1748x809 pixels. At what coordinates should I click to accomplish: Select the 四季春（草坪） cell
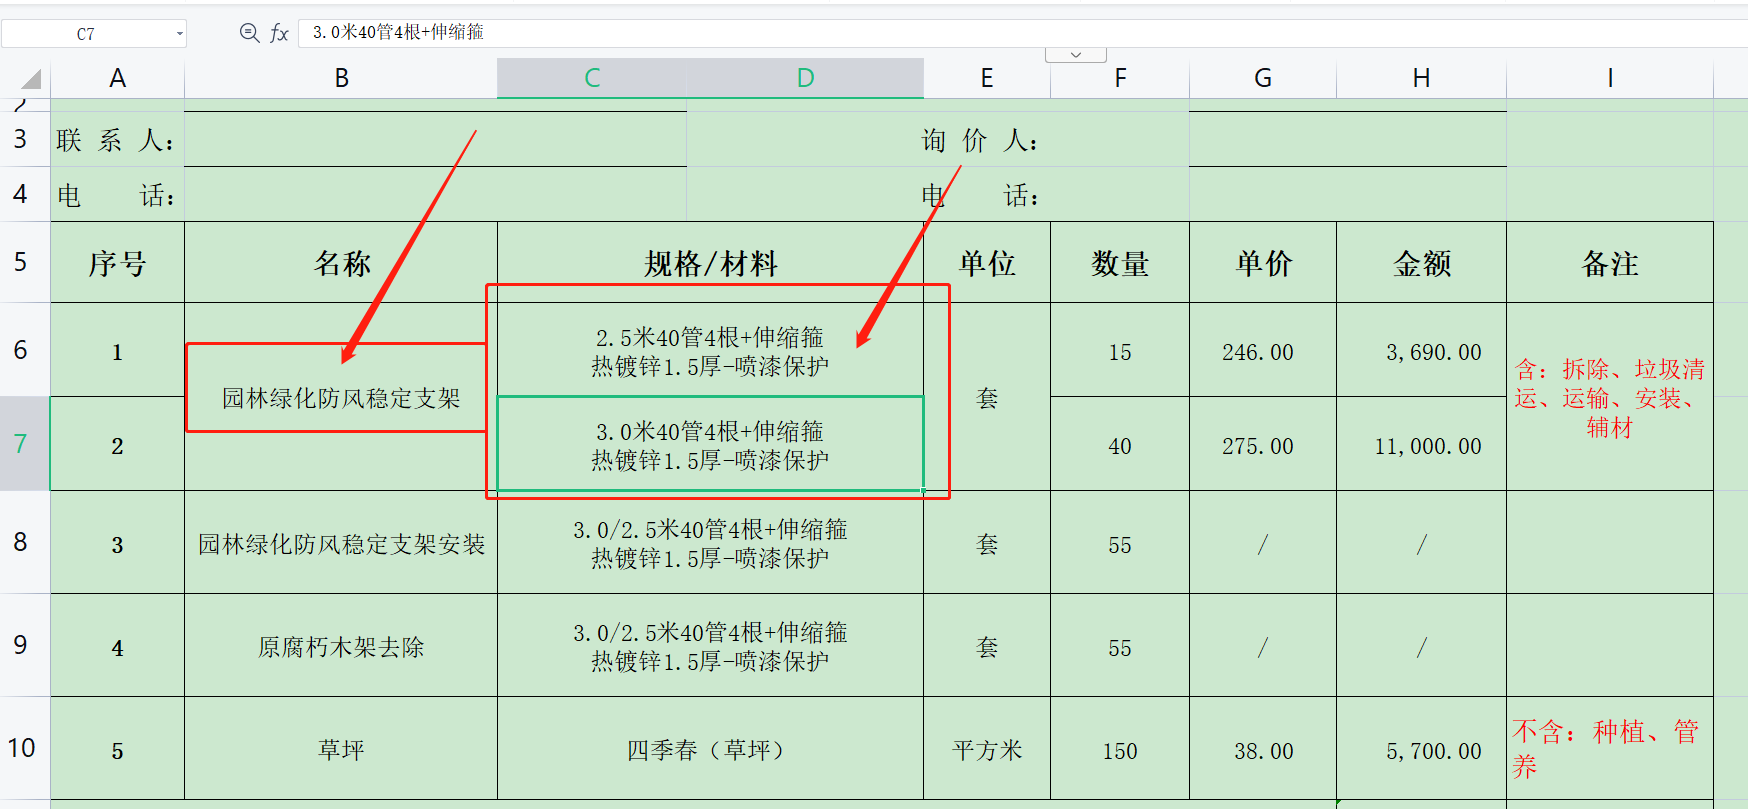710,749
